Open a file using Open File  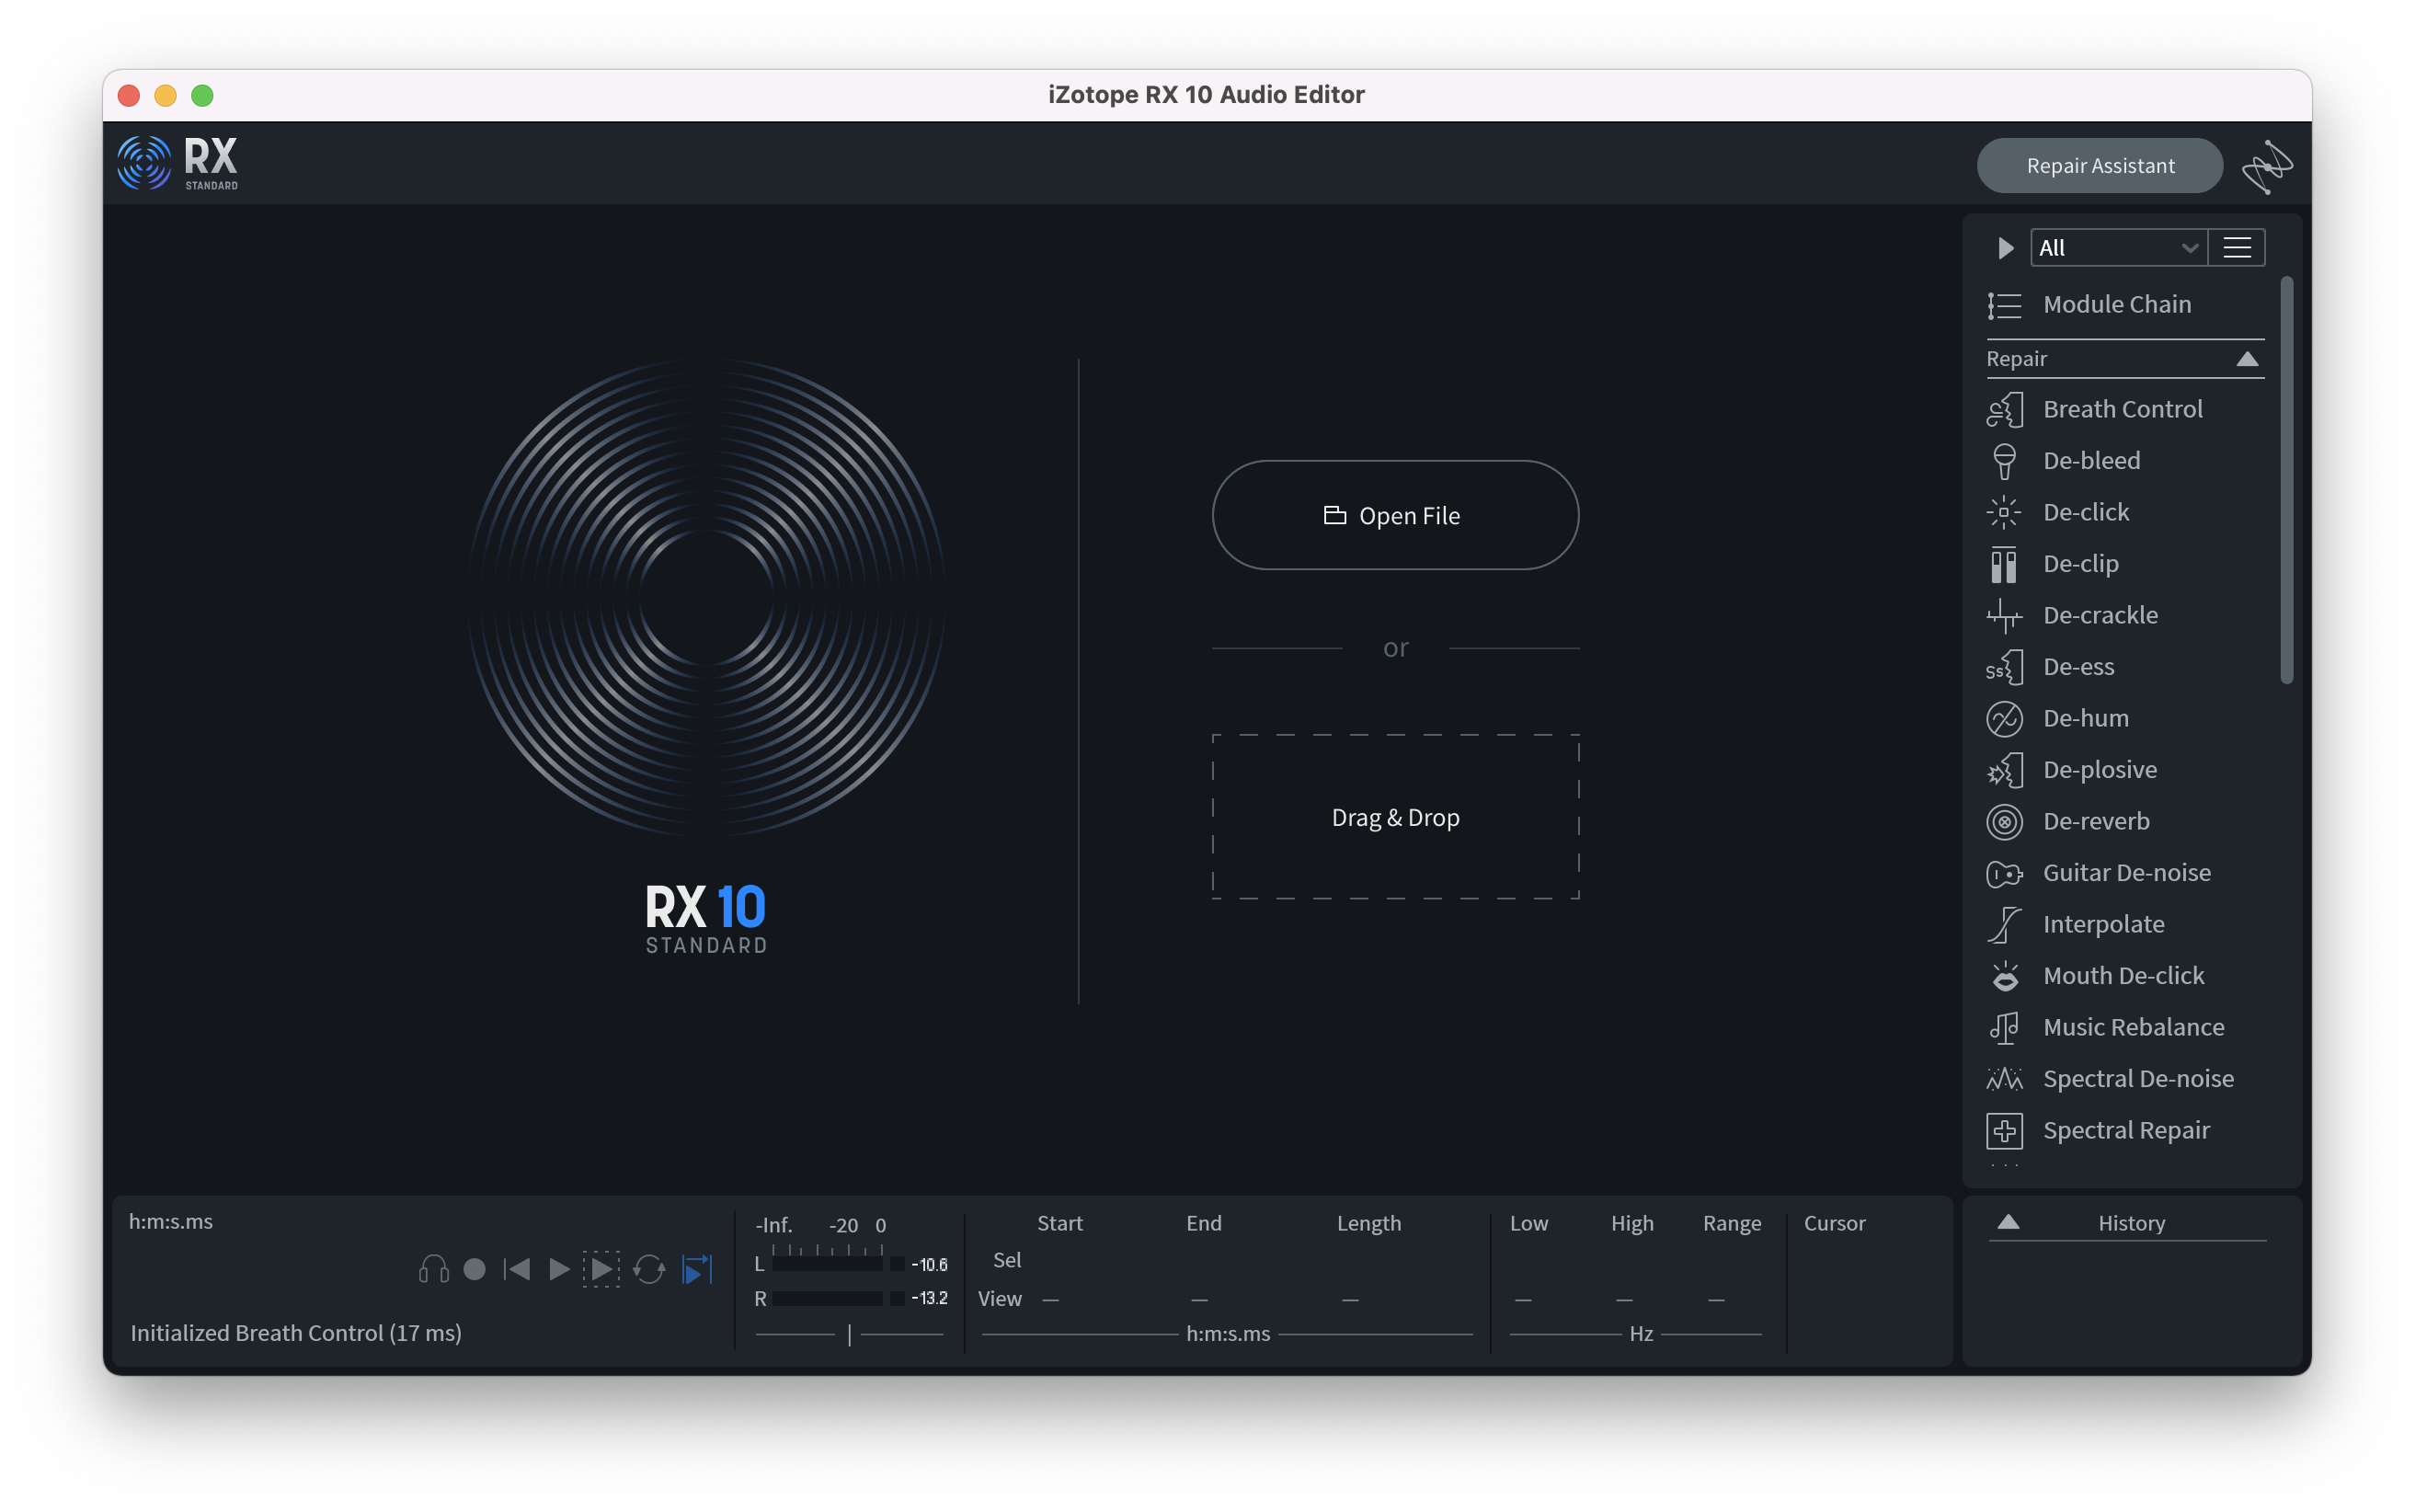(x=1395, y=516)
